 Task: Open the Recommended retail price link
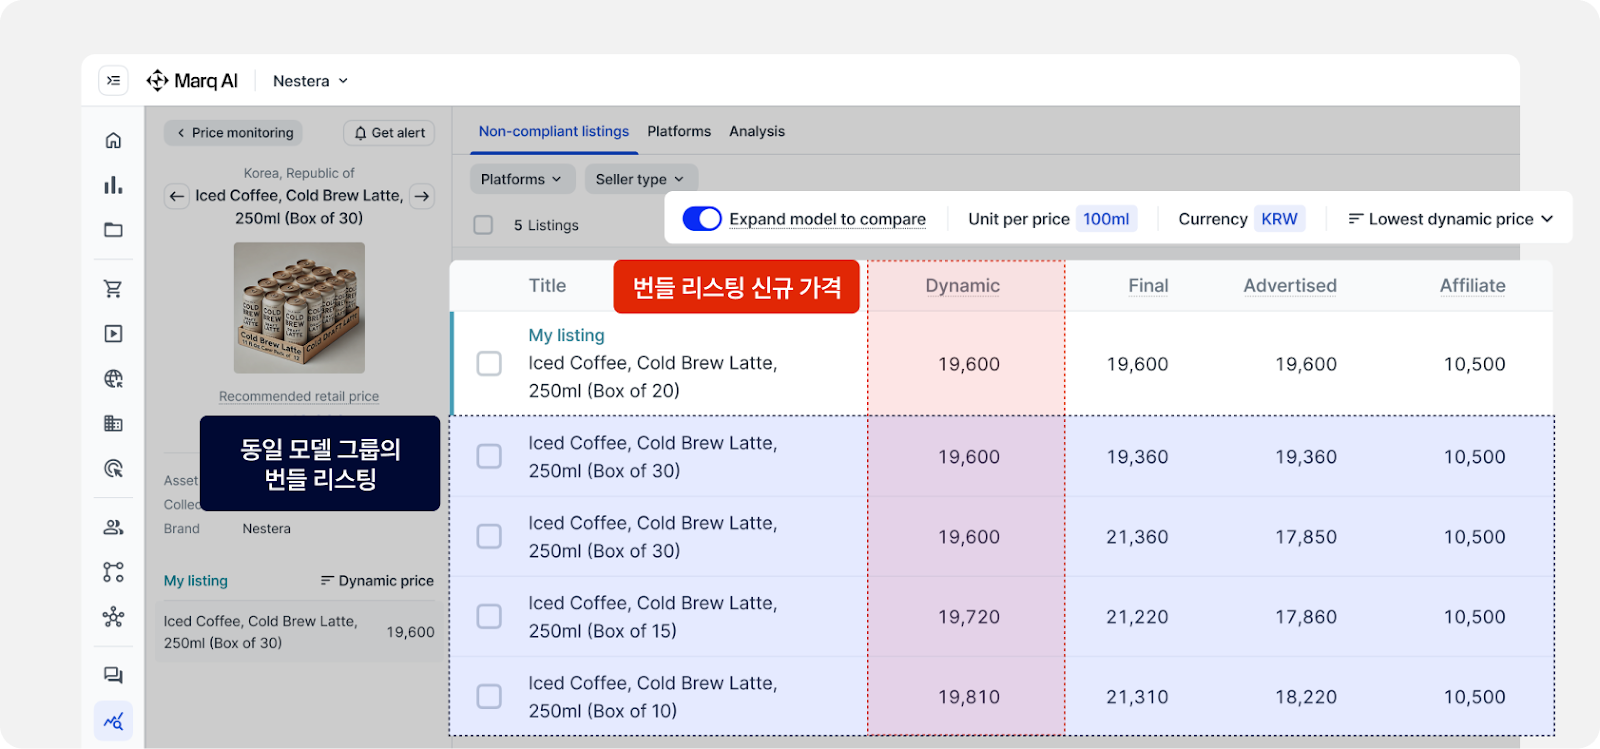coord(299,396)
